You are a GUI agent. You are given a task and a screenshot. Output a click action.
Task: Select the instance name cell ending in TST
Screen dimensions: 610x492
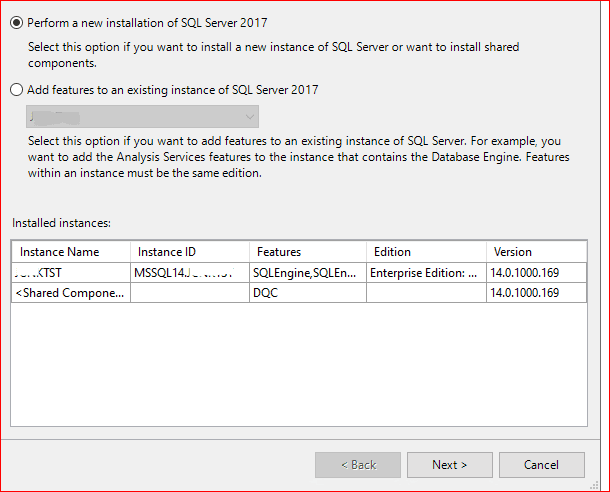pyautogui.click(x=70, y=272)
